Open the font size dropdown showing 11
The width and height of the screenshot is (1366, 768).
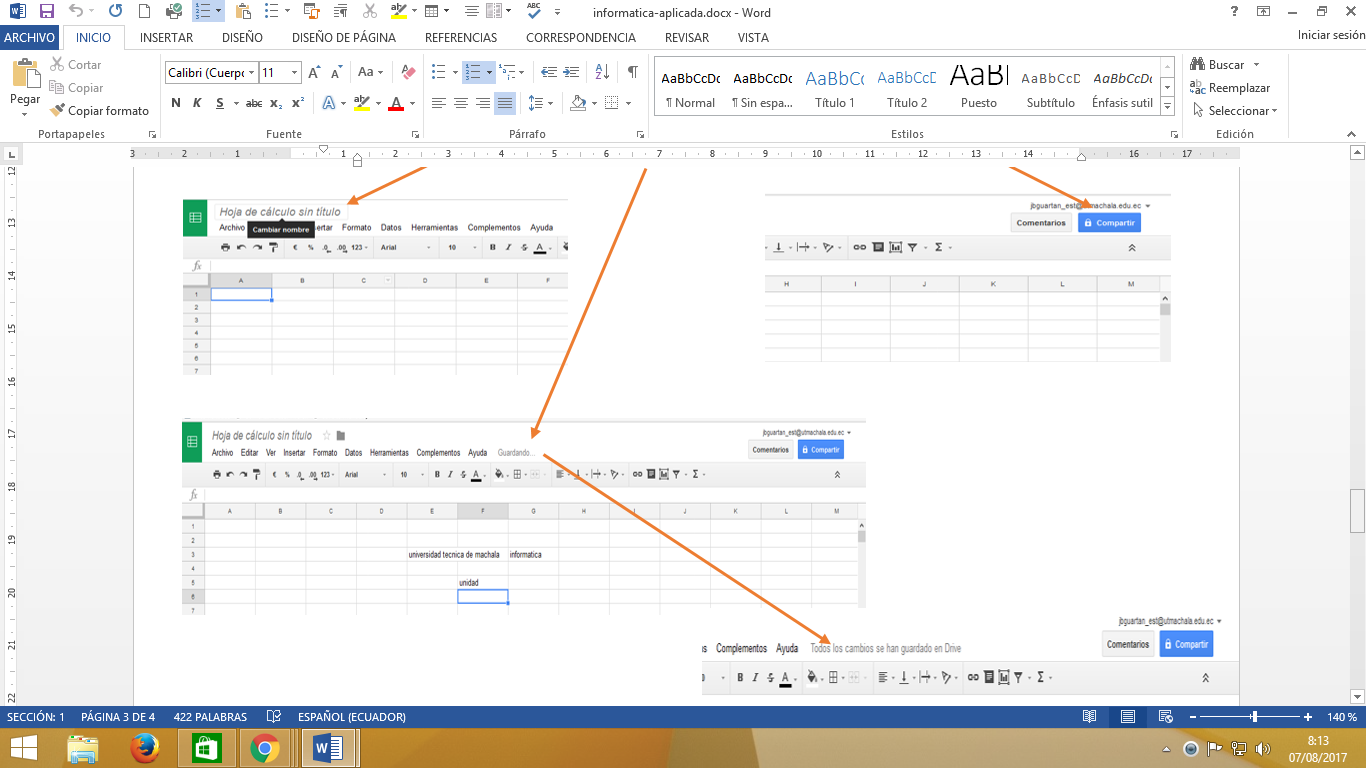(x=295, y=73)
